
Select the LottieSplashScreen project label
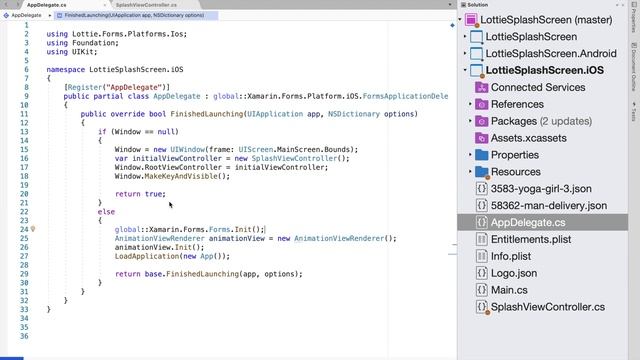click(531, 37)
